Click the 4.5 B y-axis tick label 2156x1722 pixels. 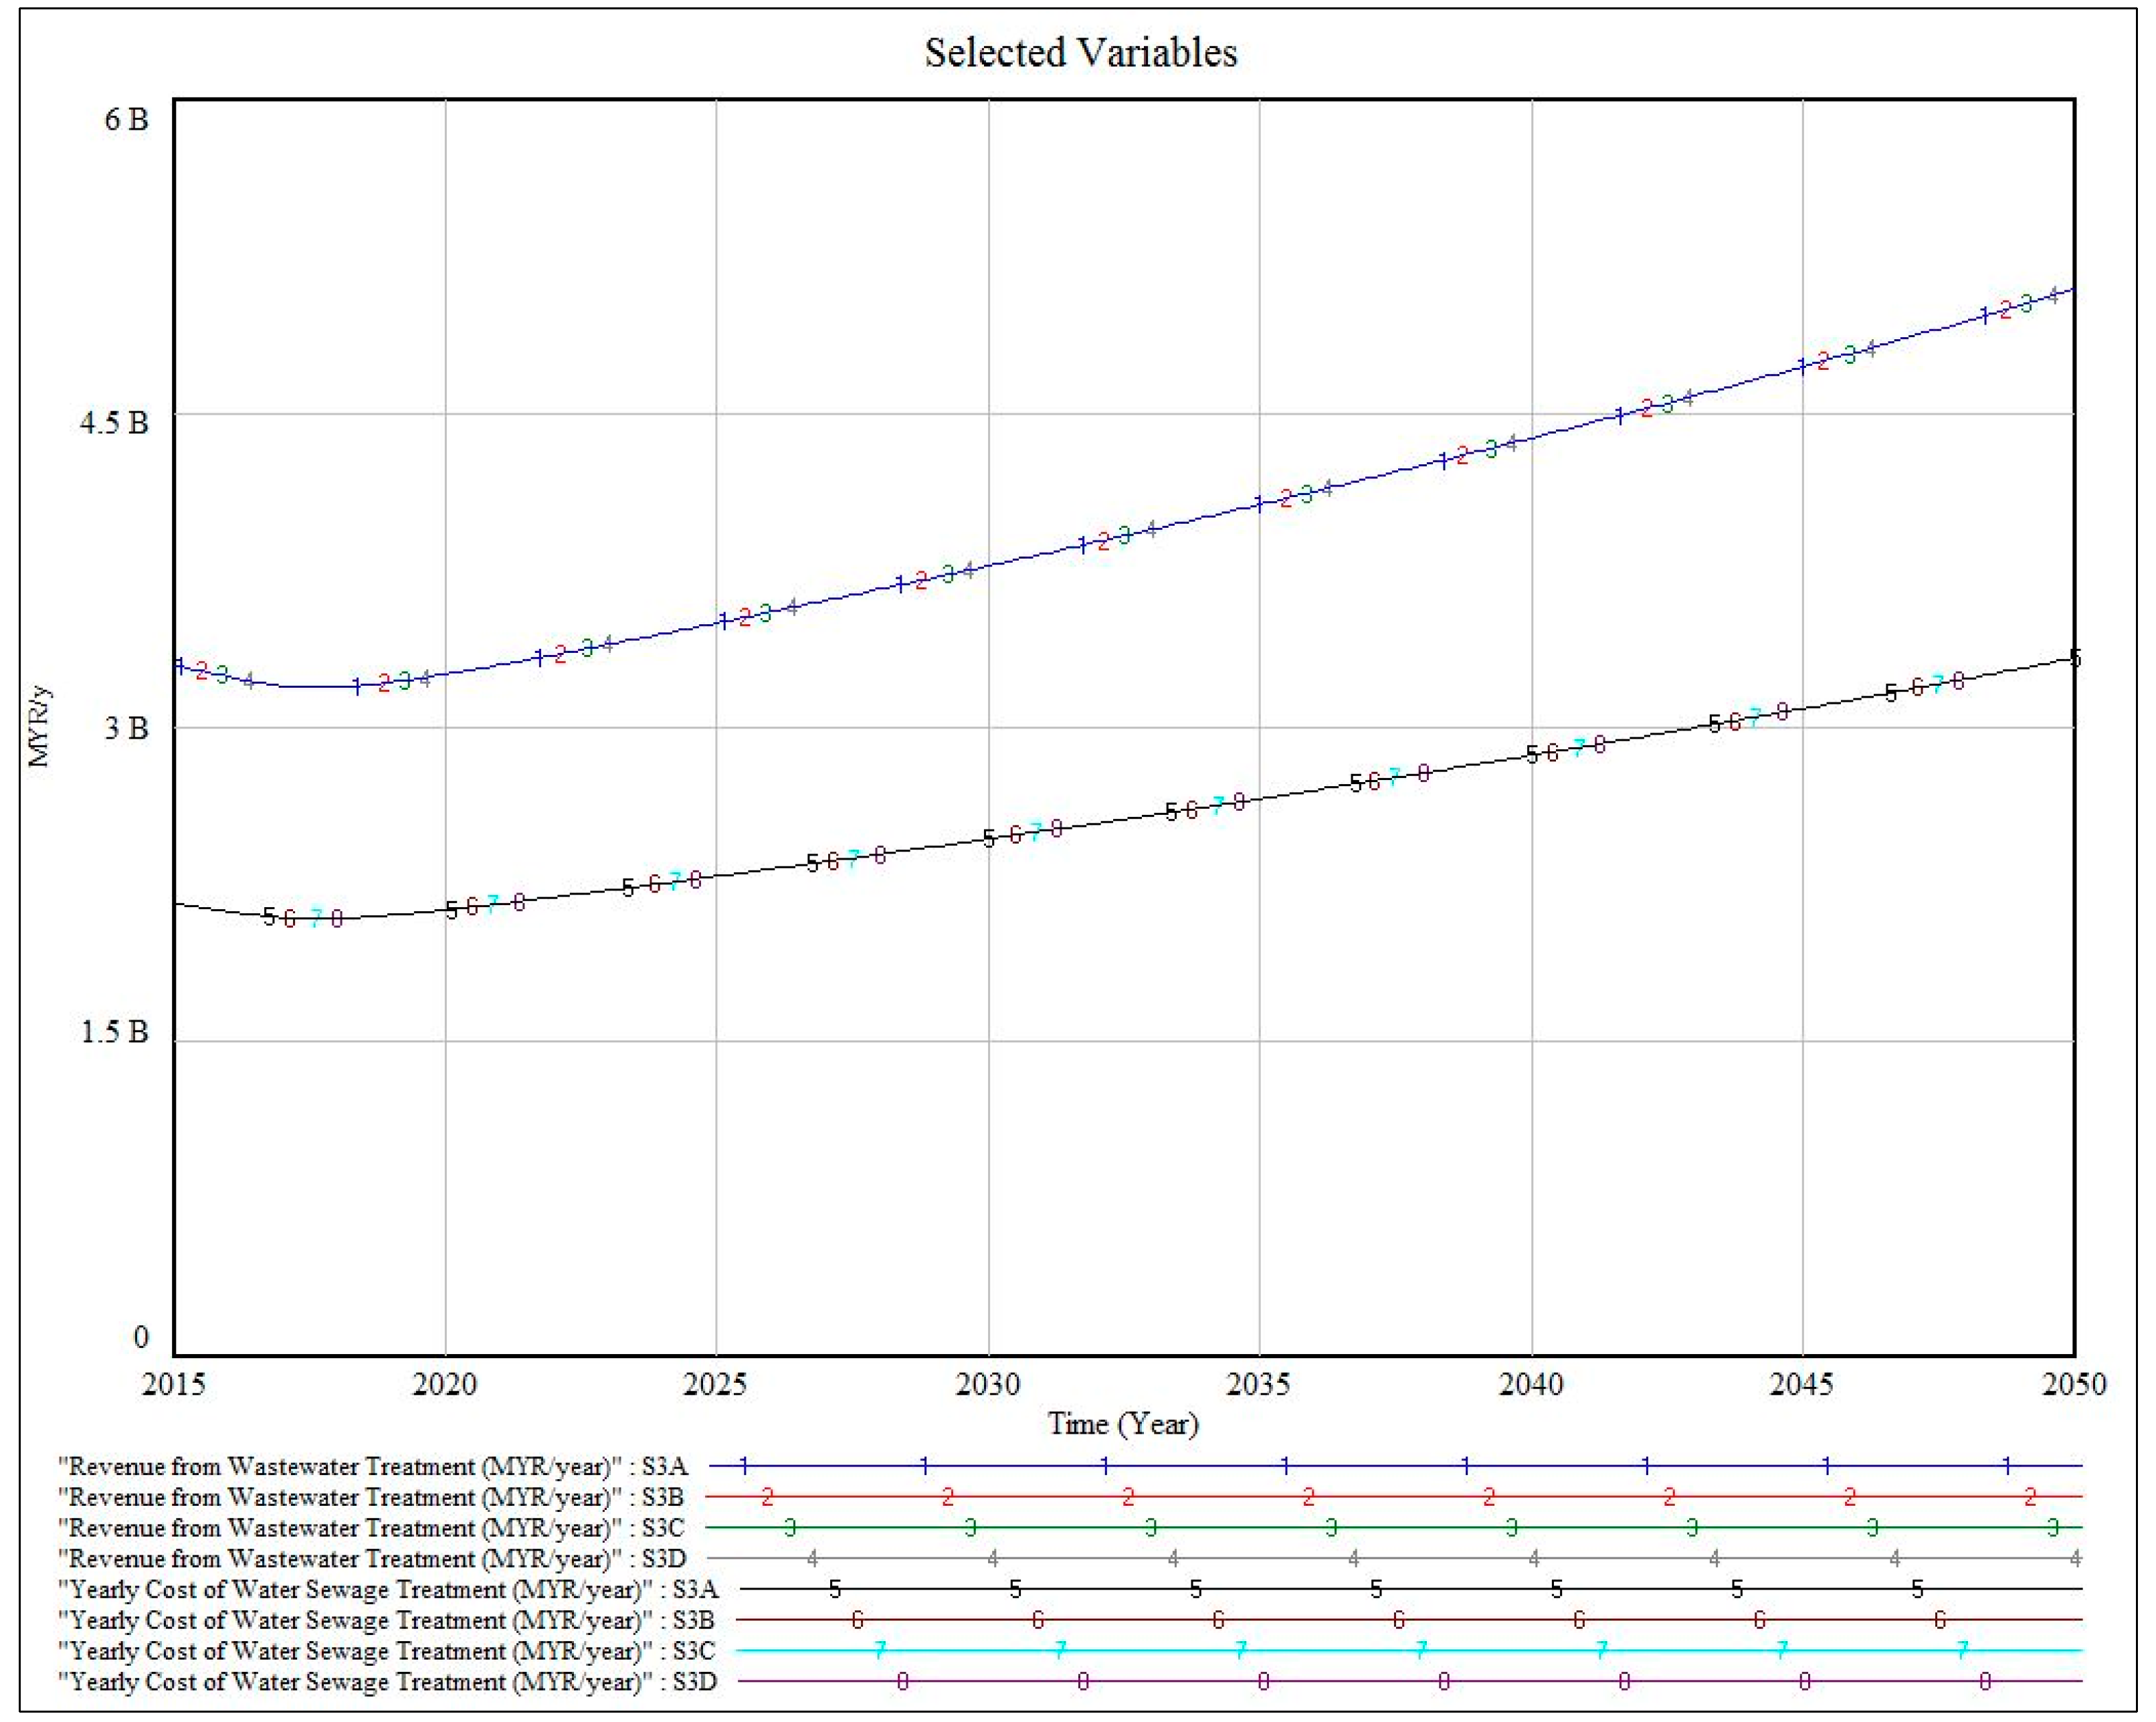pos(114,423)
